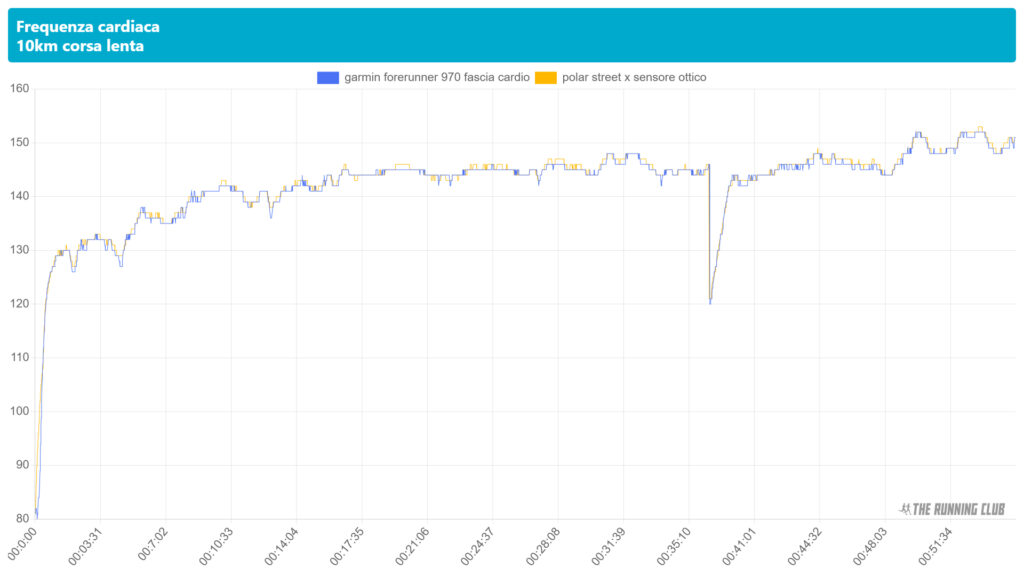Toggle the orange Polar legend swatch
Image resolution: width=1024 pixels, height=576 pixels.
click(546, 78)
